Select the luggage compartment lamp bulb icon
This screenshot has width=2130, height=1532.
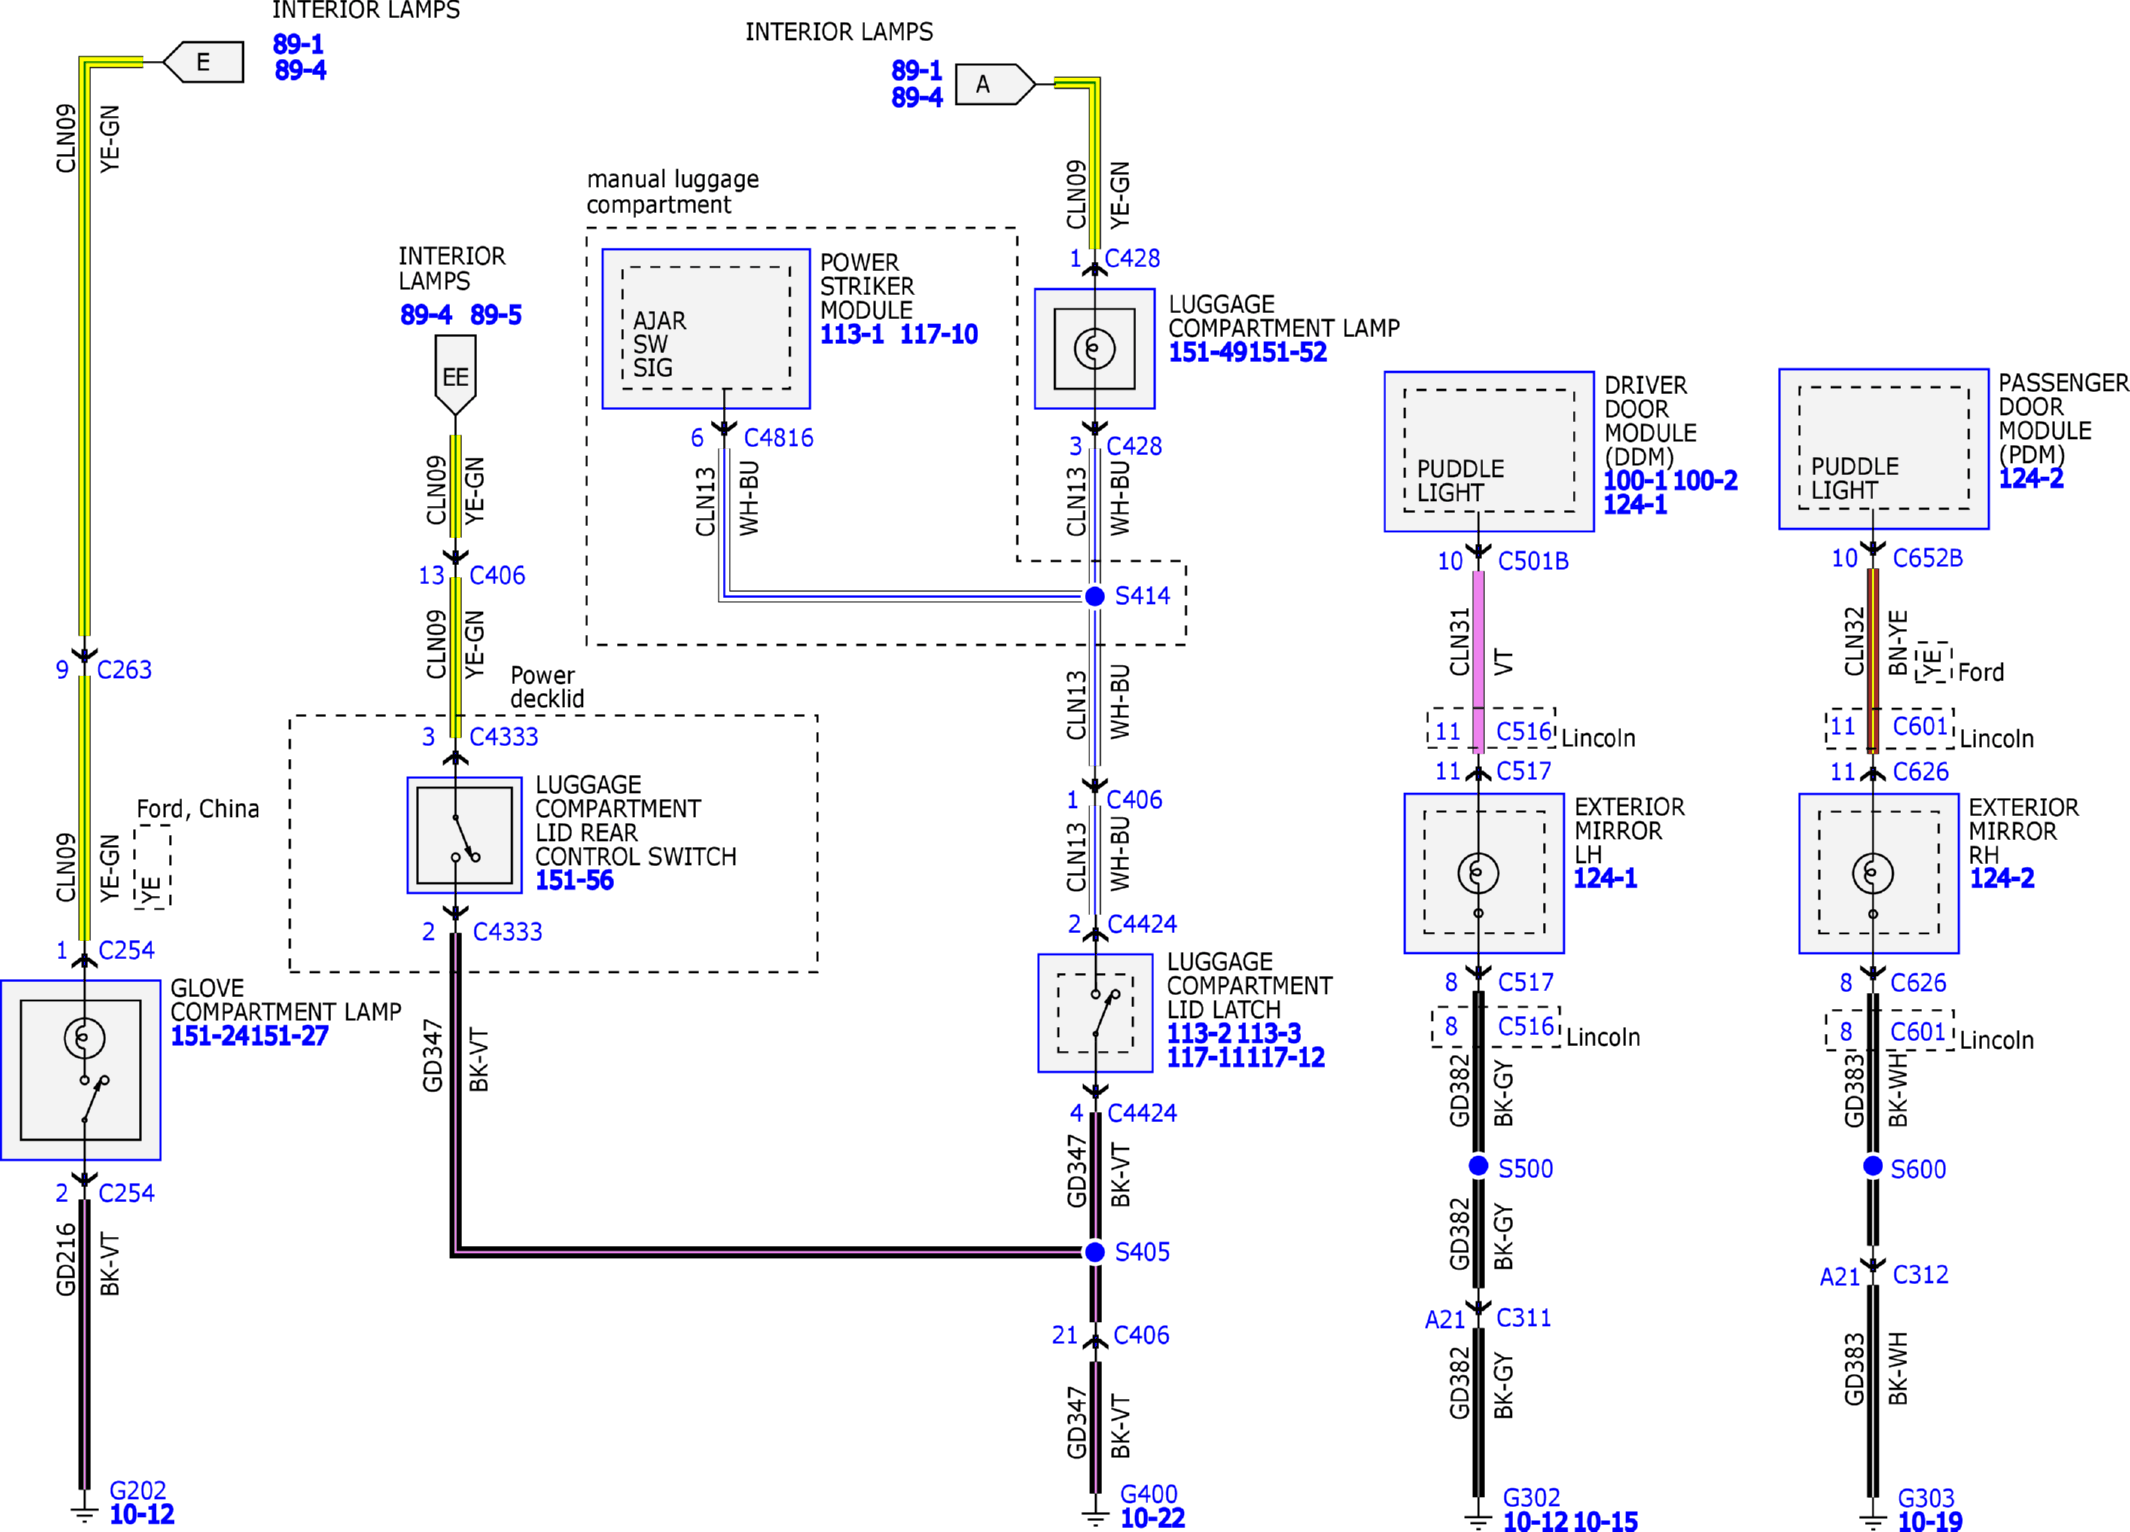[1094, 348]
